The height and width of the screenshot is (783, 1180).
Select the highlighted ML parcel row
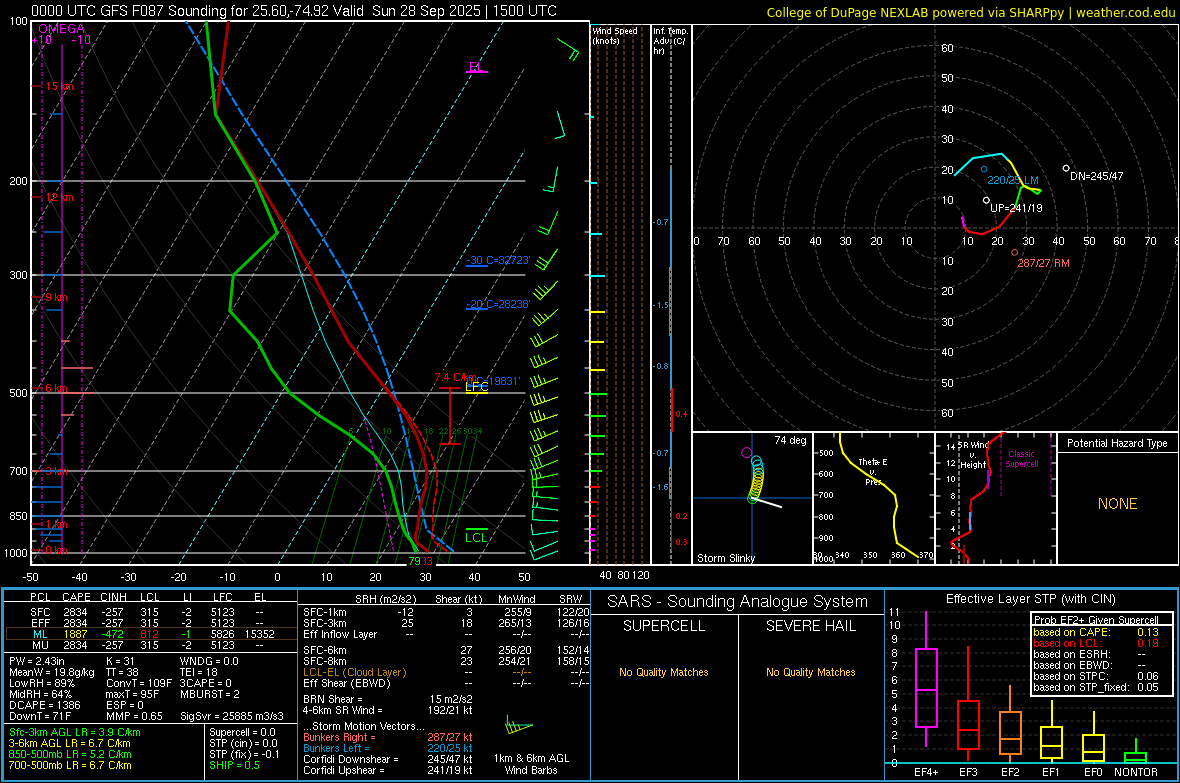151,634
